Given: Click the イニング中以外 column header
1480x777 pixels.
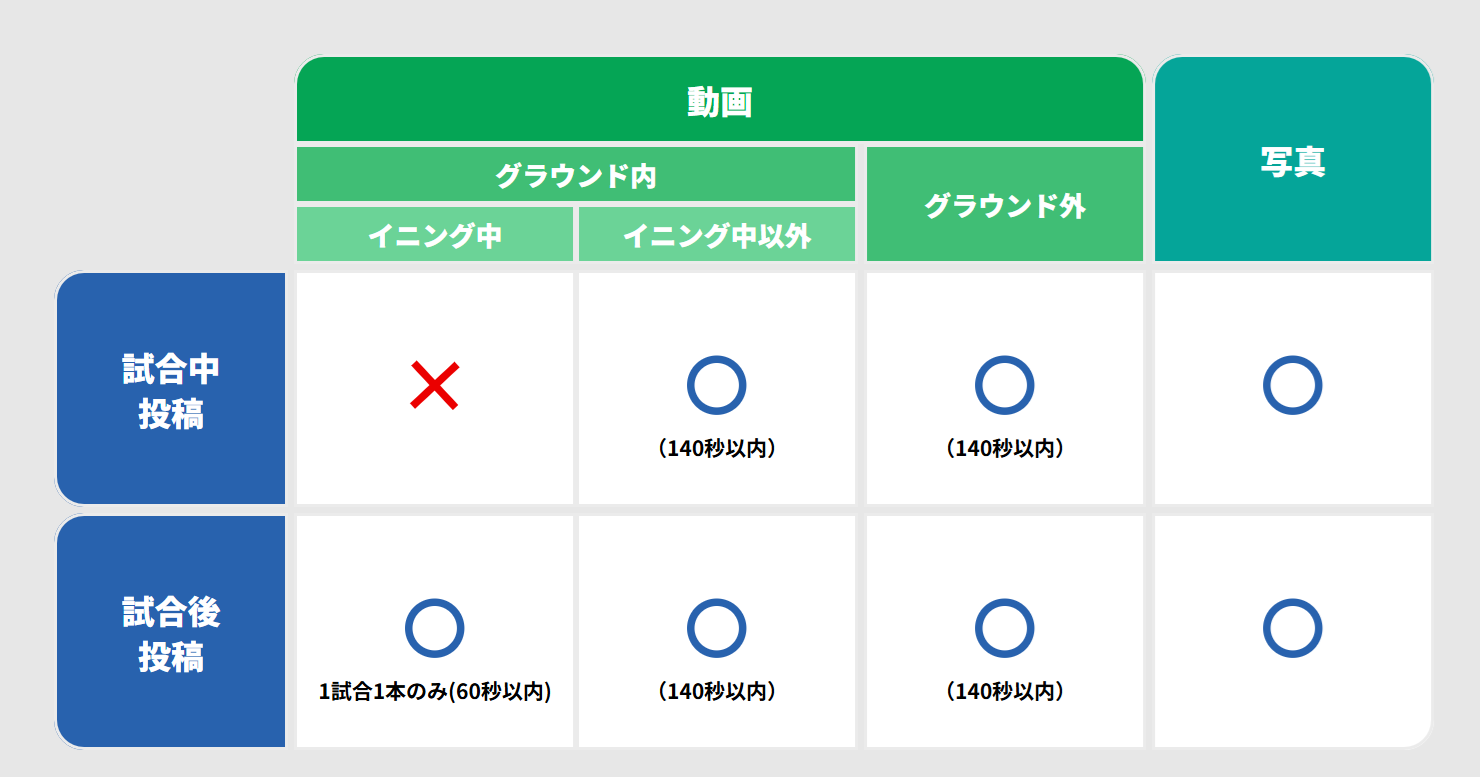Looking at the screenshot, I should point(716,236).
